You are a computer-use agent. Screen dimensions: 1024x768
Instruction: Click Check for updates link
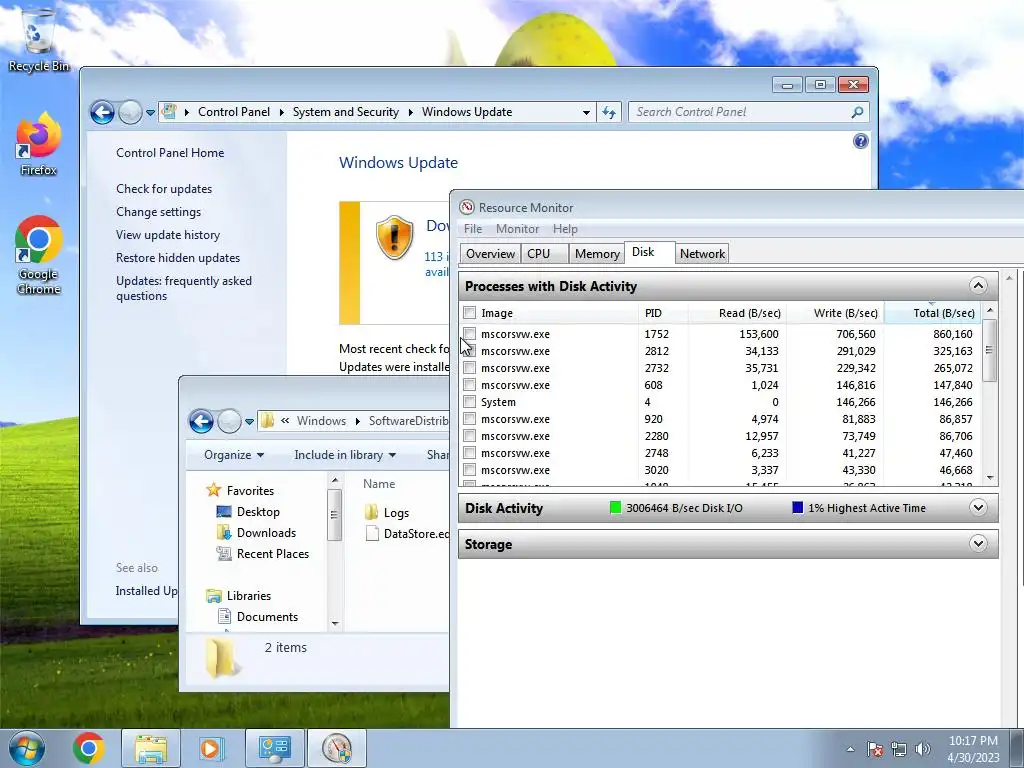tap(164, 189)
